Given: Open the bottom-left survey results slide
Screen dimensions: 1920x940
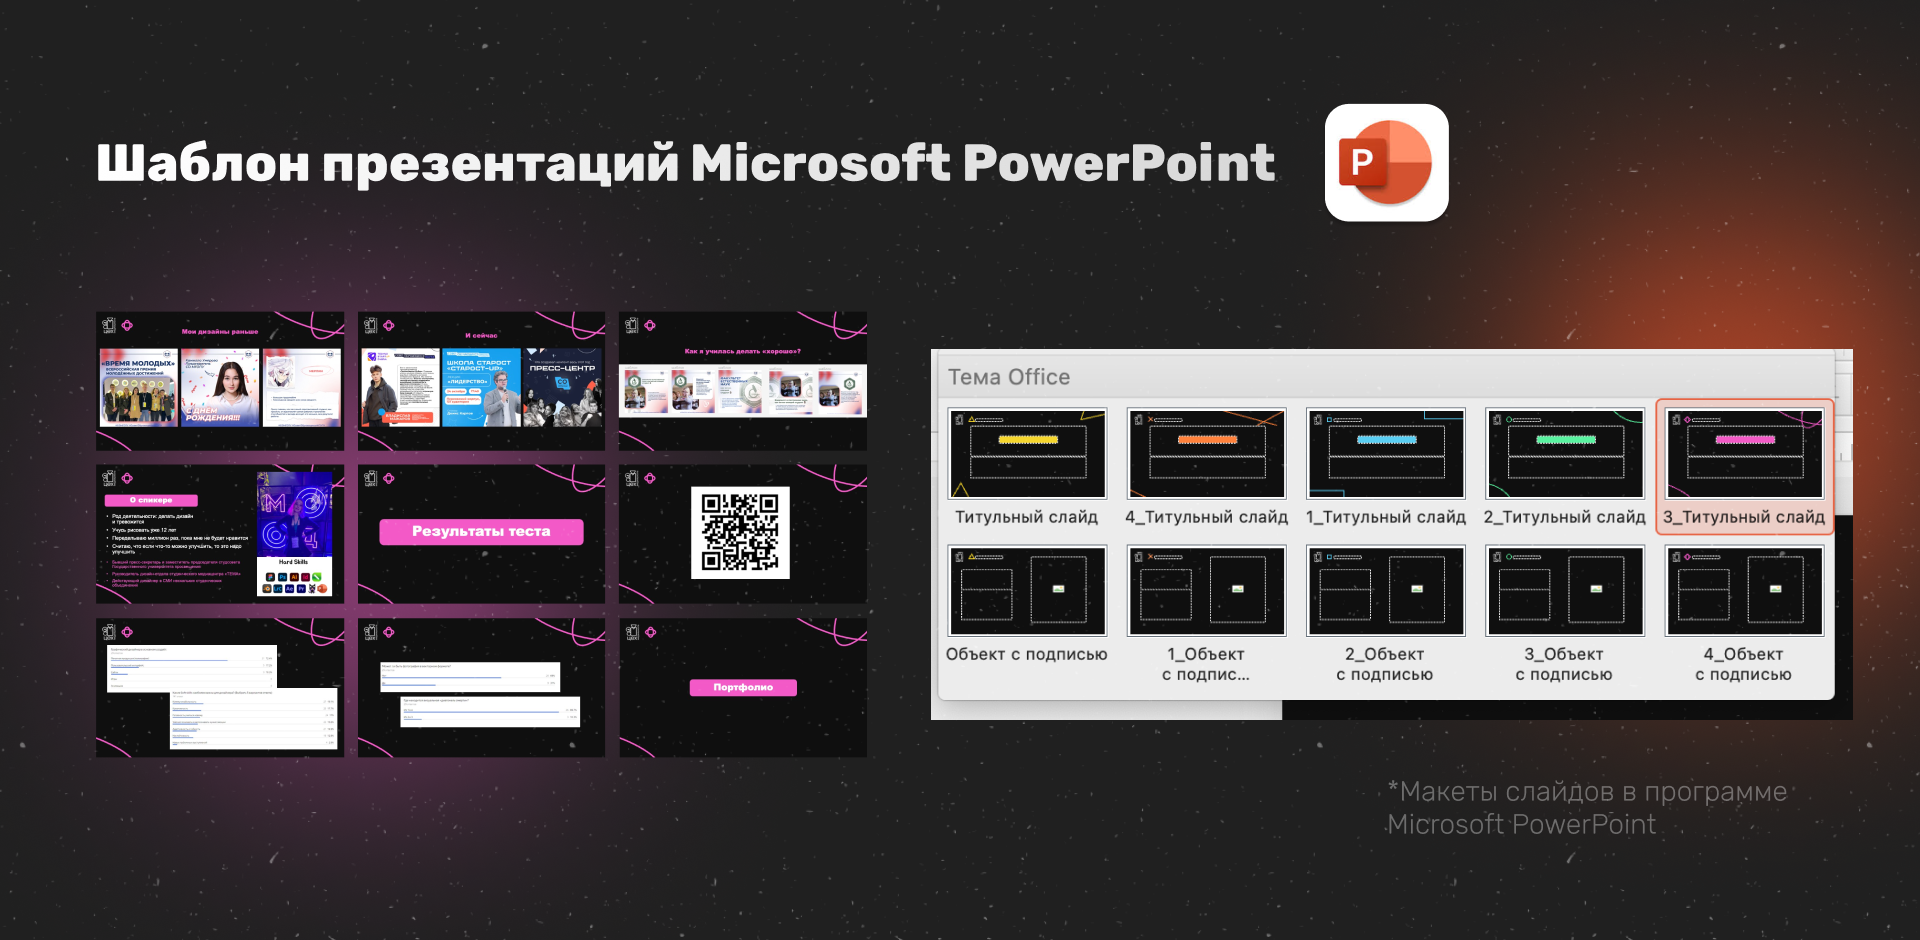Looking at the screenshot, I should click(220, 687).
